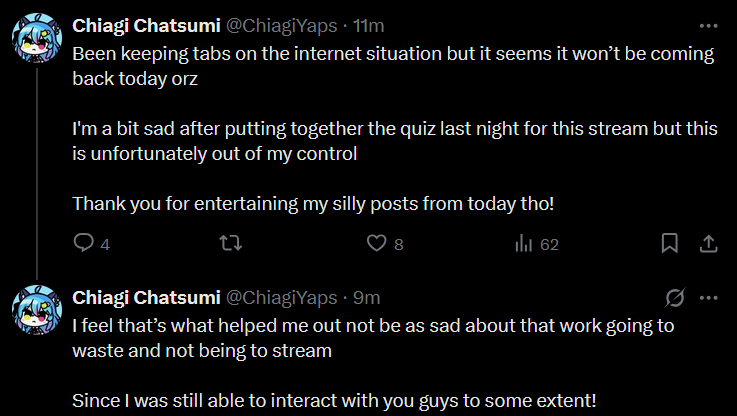
Task: Click the Grok icon on second post
Action: click(674, 297)
